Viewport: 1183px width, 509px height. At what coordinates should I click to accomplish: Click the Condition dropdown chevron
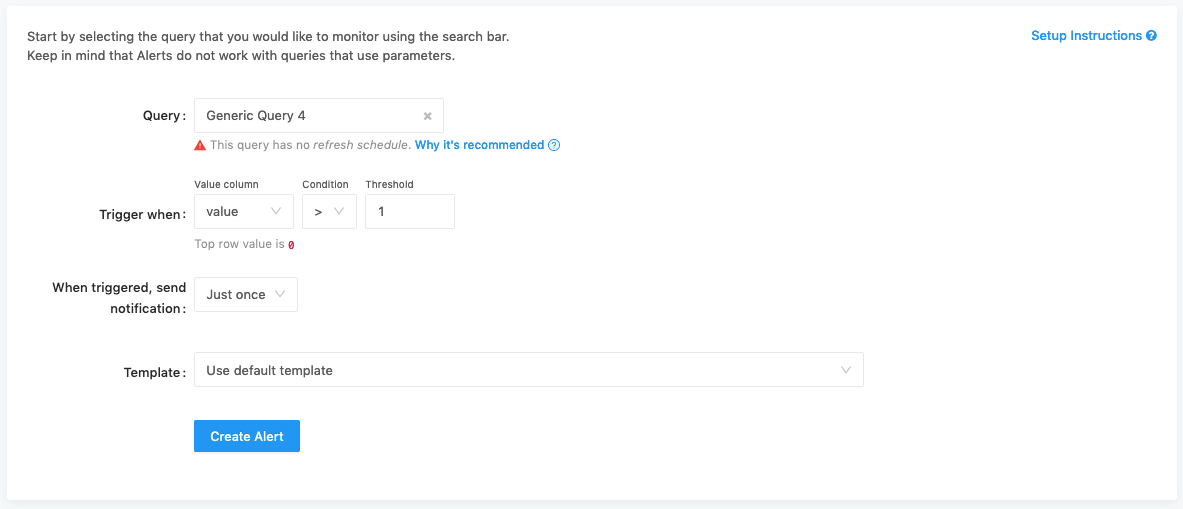click(x=339, y=212)
